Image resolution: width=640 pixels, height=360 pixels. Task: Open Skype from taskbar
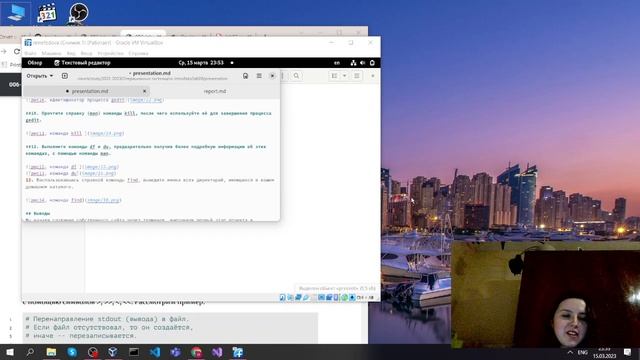point(72,352)
